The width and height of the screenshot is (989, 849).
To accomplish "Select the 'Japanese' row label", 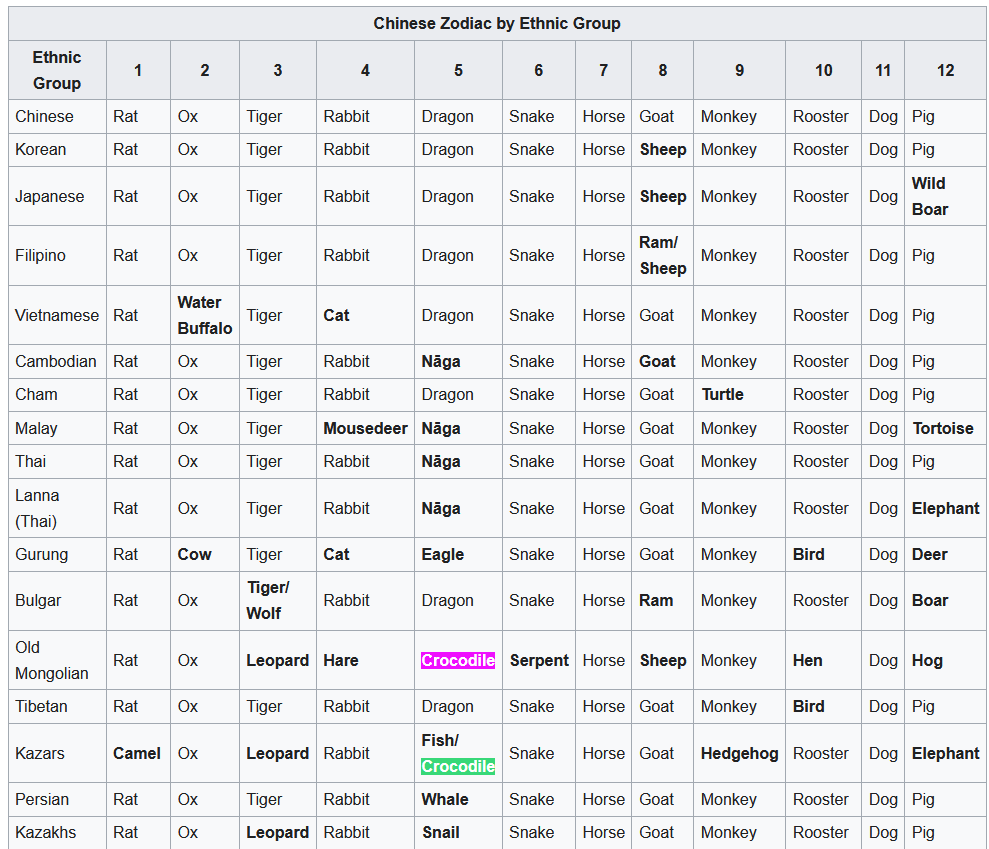I will tap(49, 196).
